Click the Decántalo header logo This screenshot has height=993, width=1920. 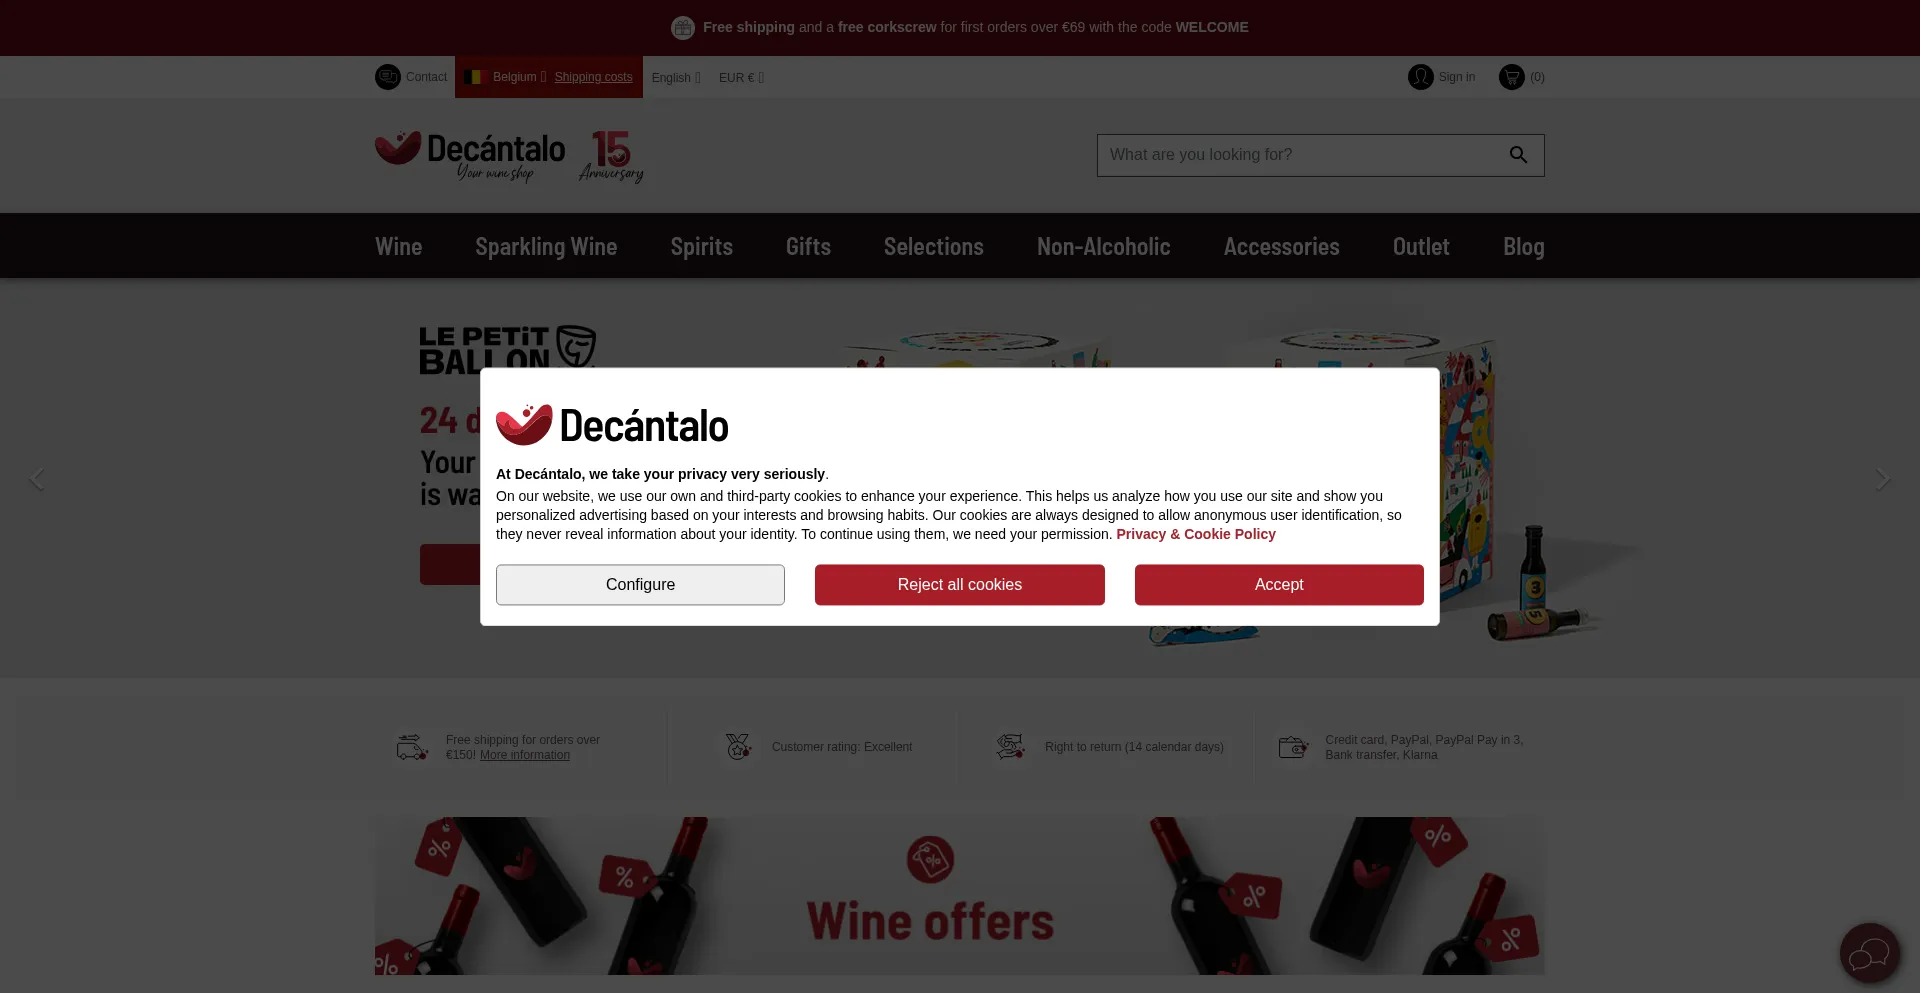pos(470,156)
